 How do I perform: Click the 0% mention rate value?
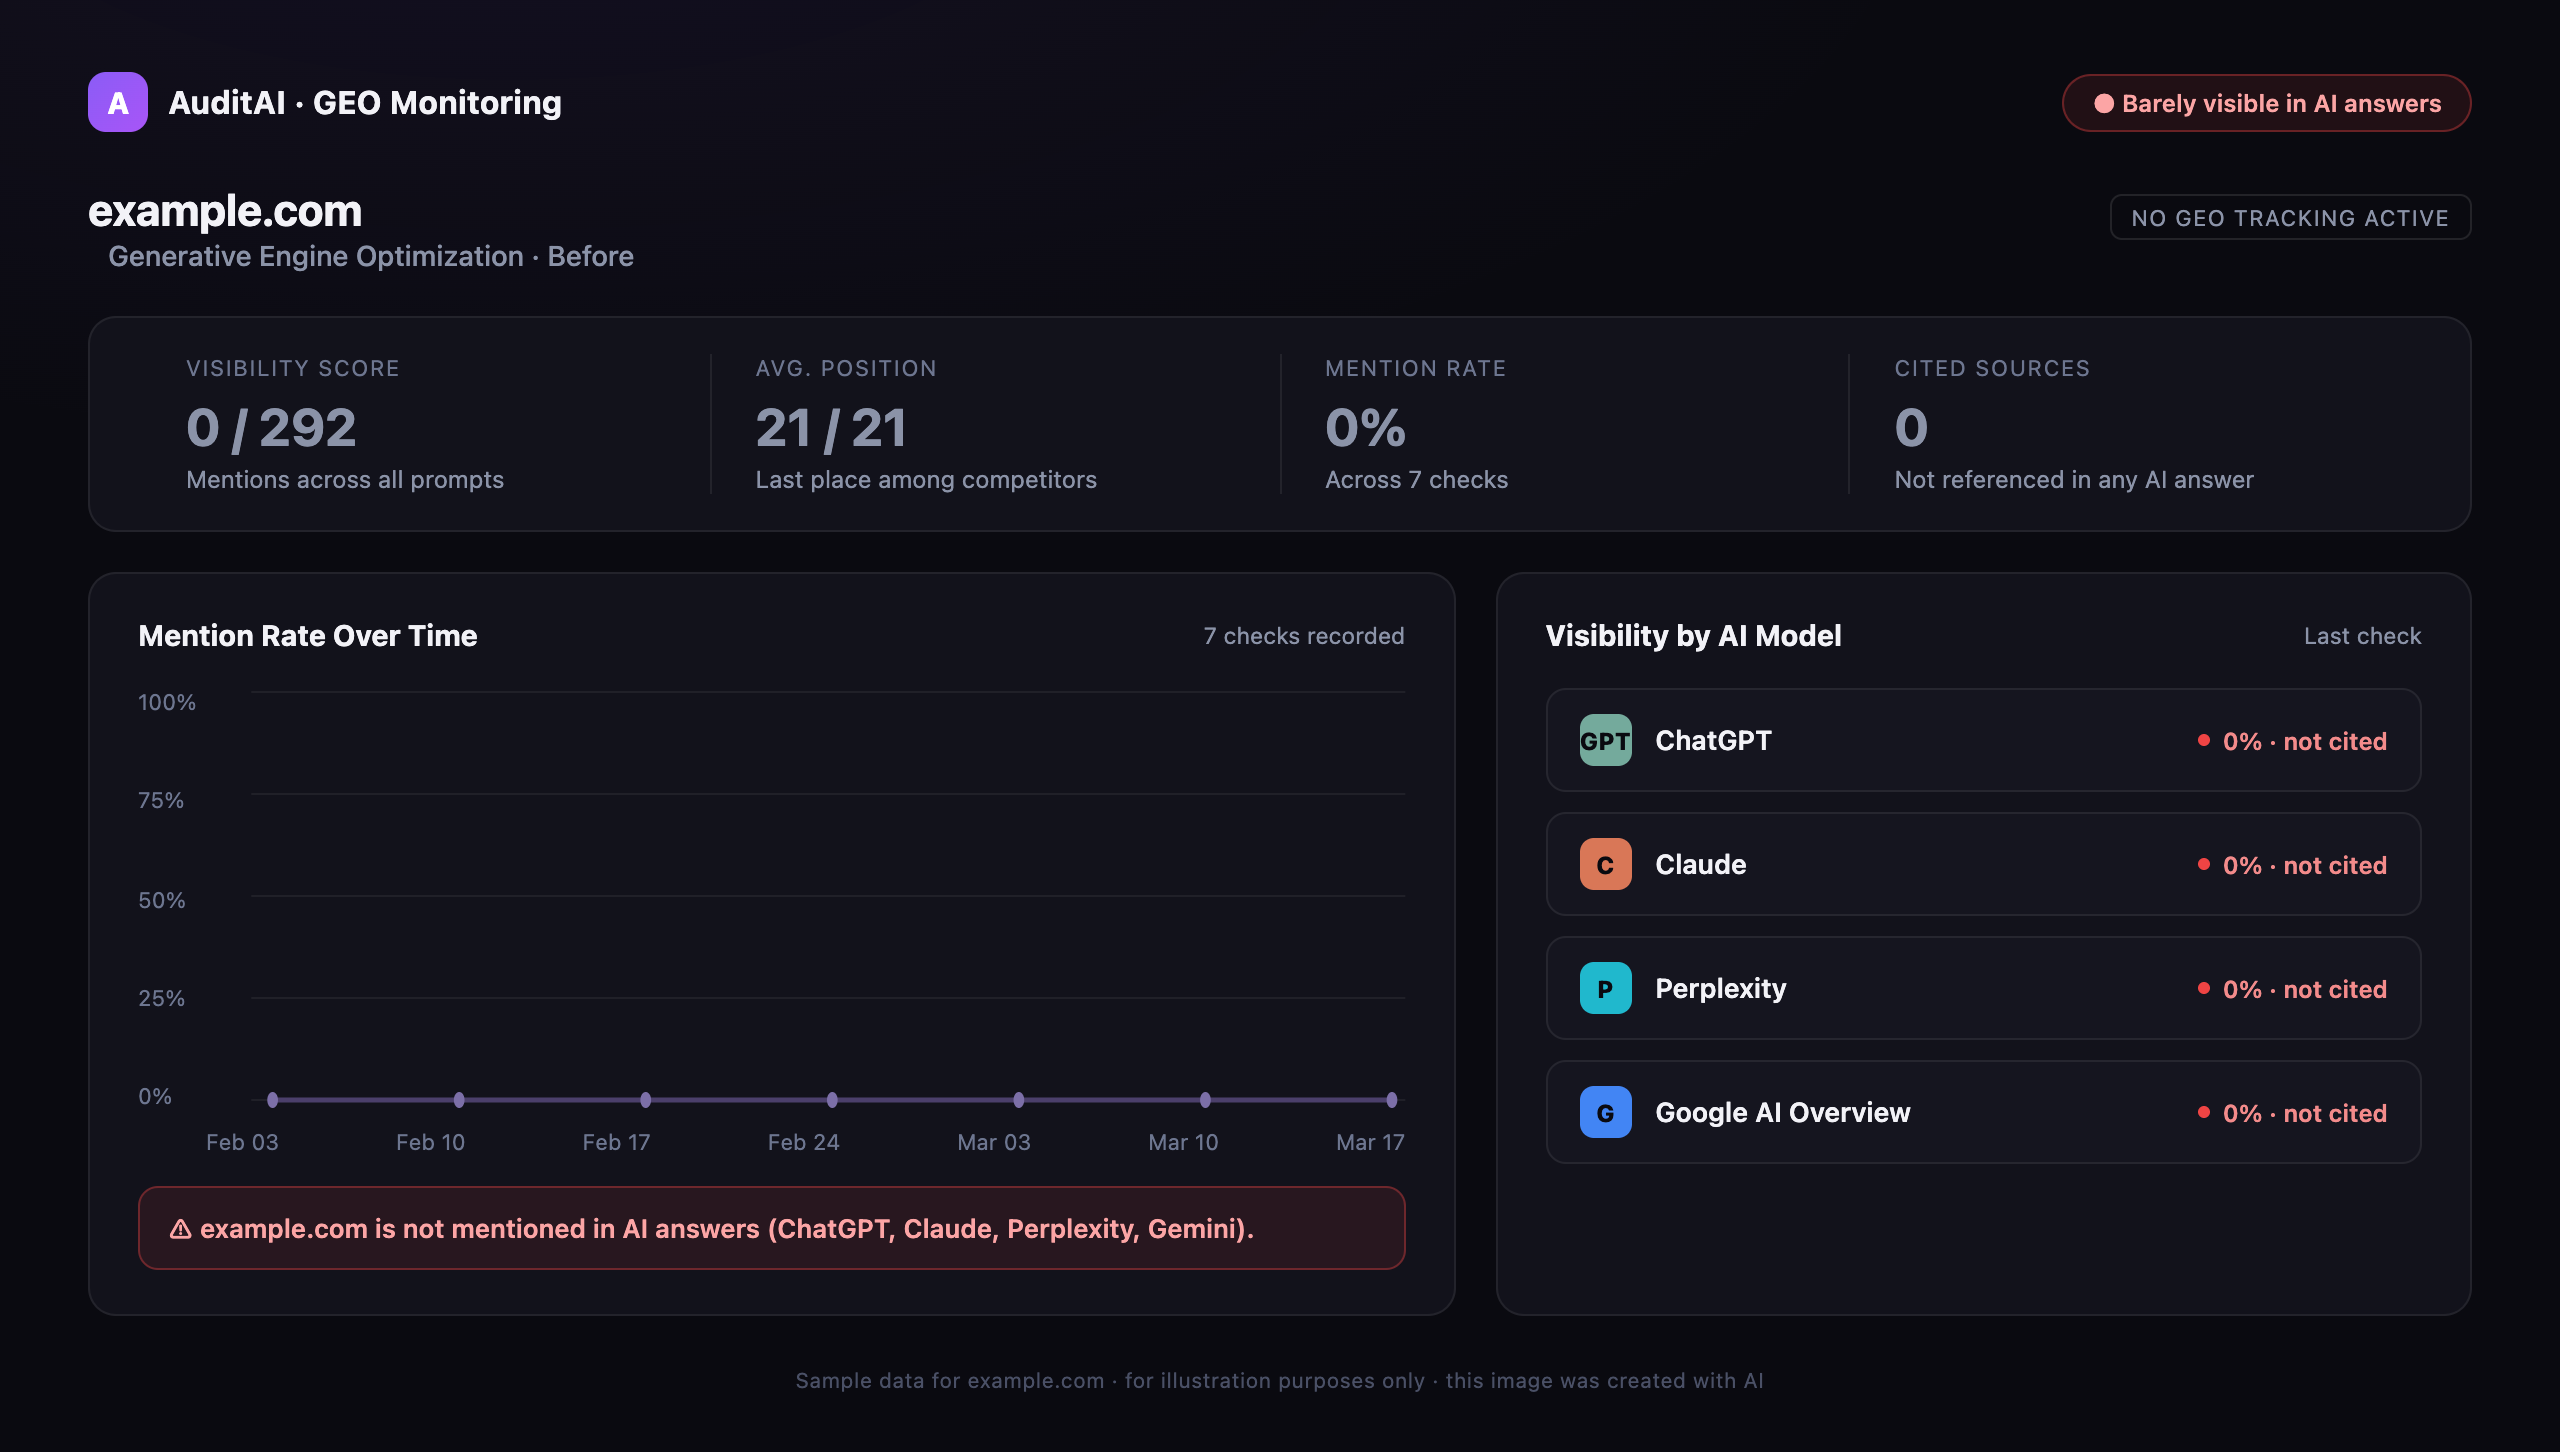coord(1365,428)
